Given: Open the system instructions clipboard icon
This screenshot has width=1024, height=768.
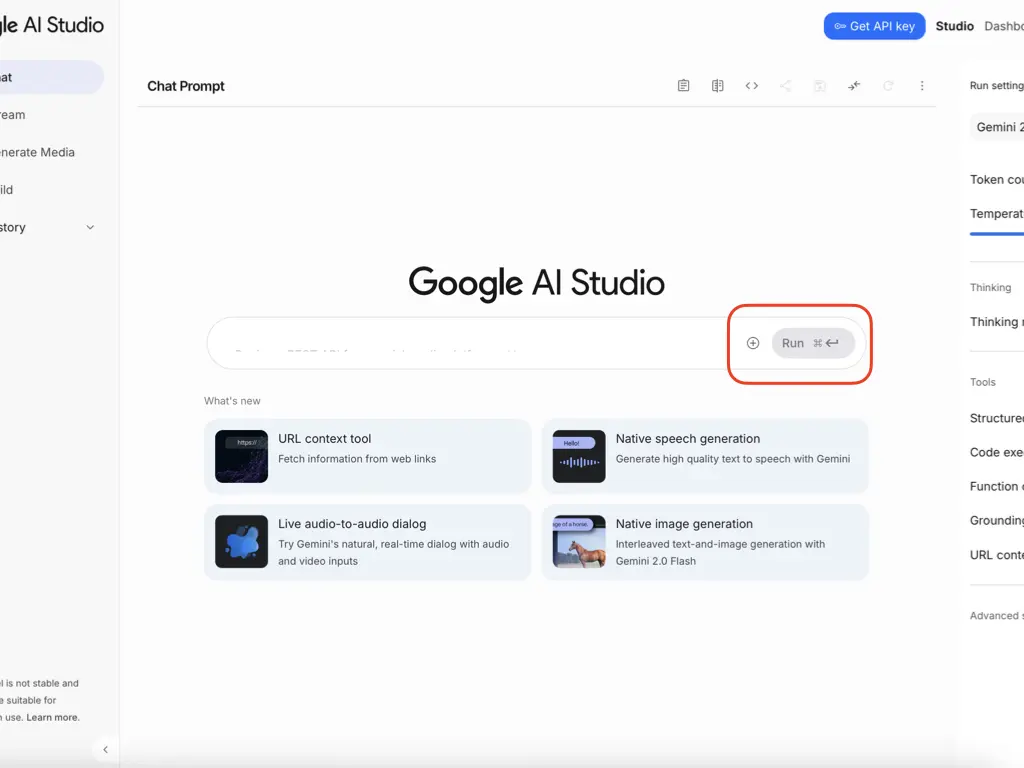Looking at the screenshot, I should tap(683, 86).
